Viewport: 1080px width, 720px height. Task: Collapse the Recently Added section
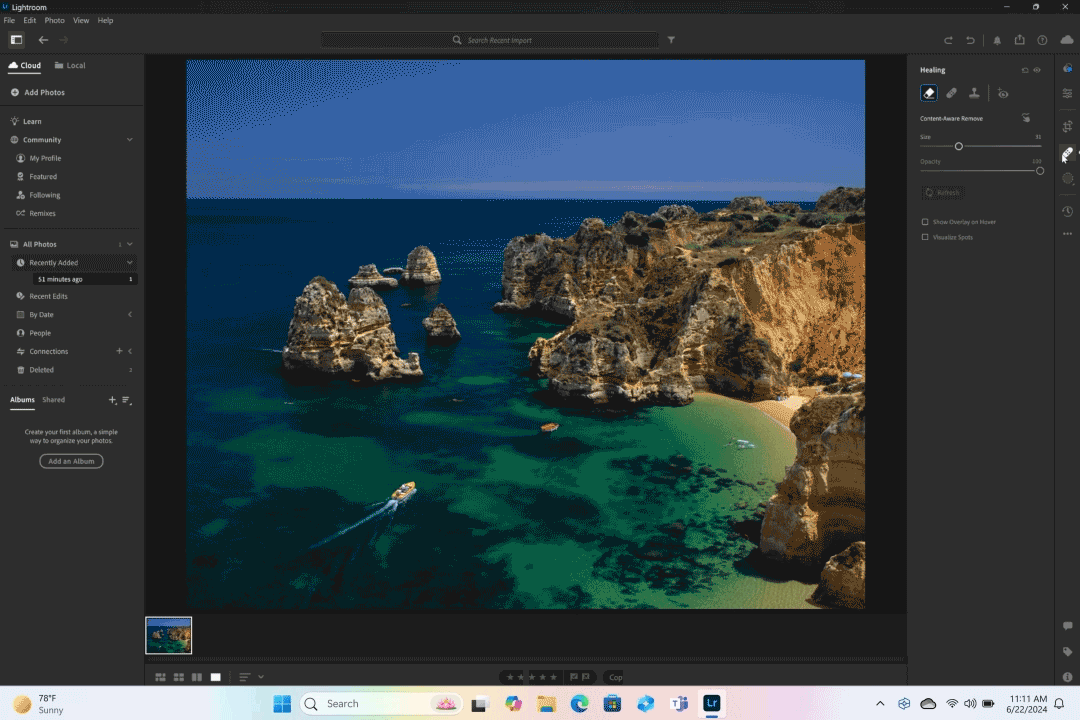click(130, 262)
